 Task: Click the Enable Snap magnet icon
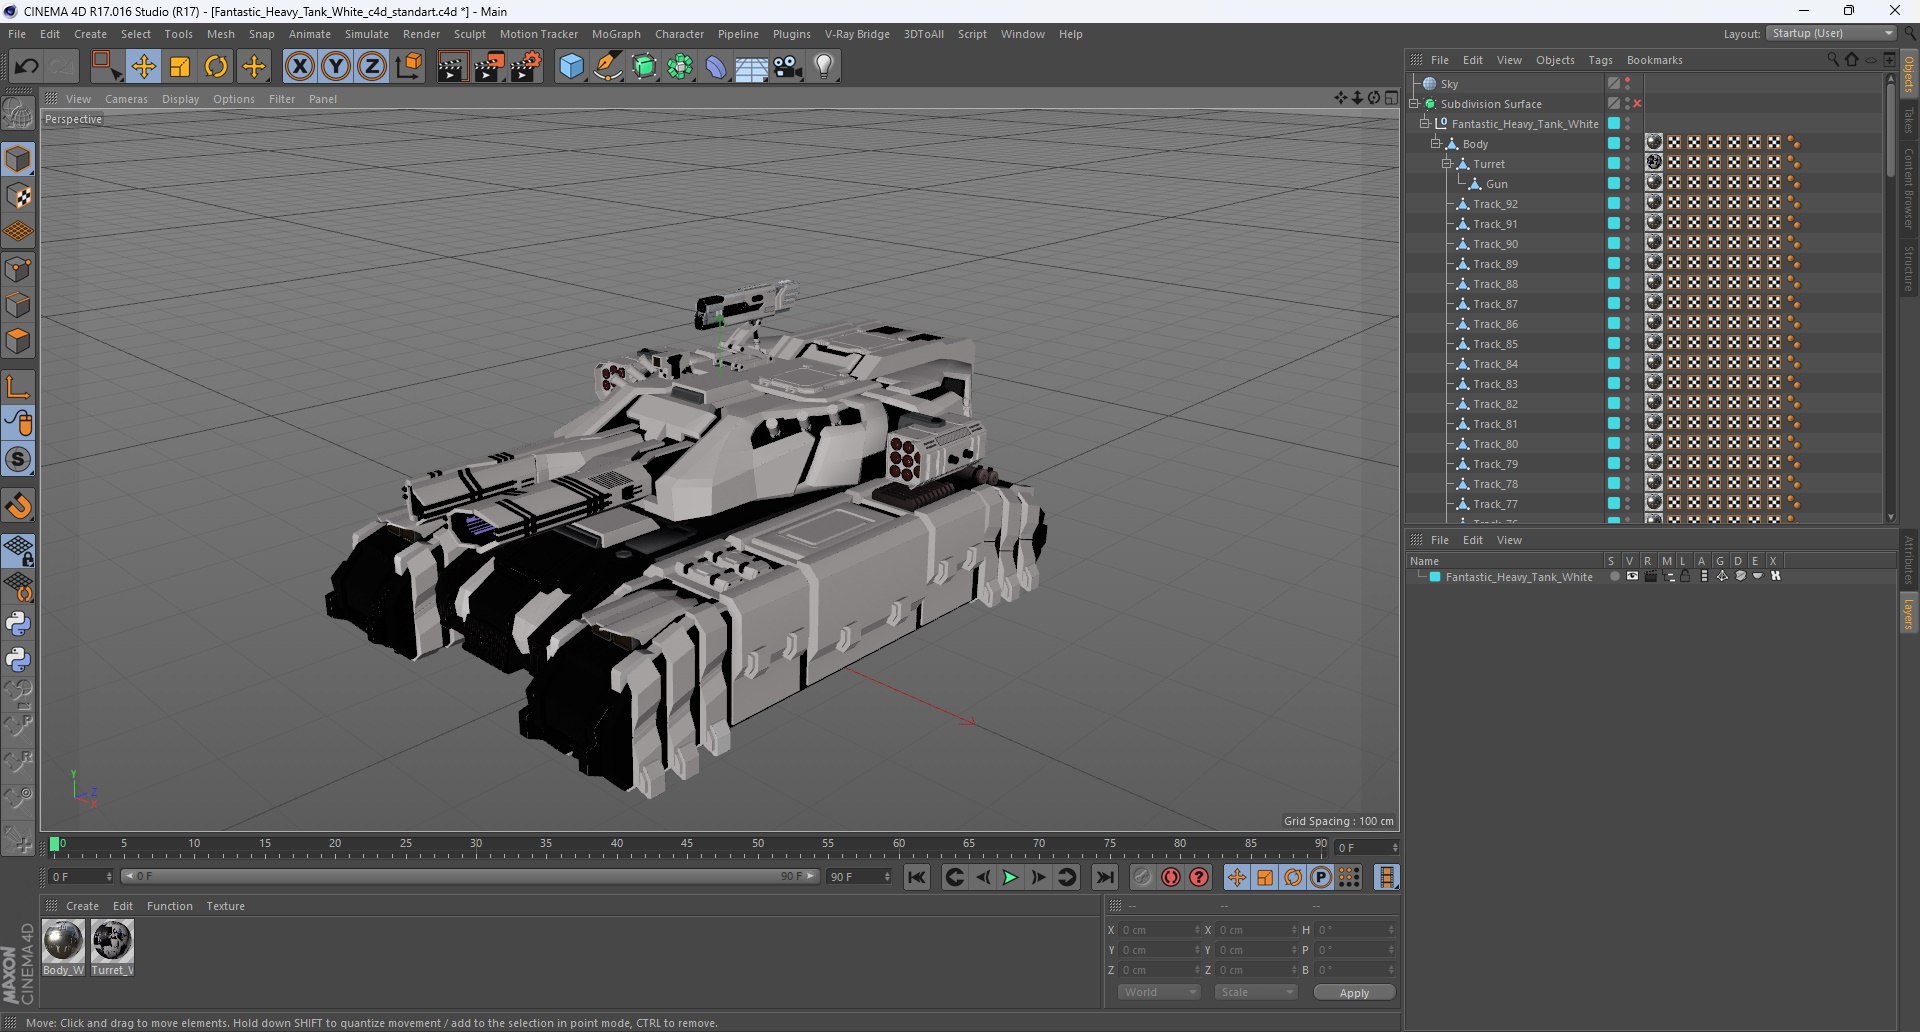19,506
